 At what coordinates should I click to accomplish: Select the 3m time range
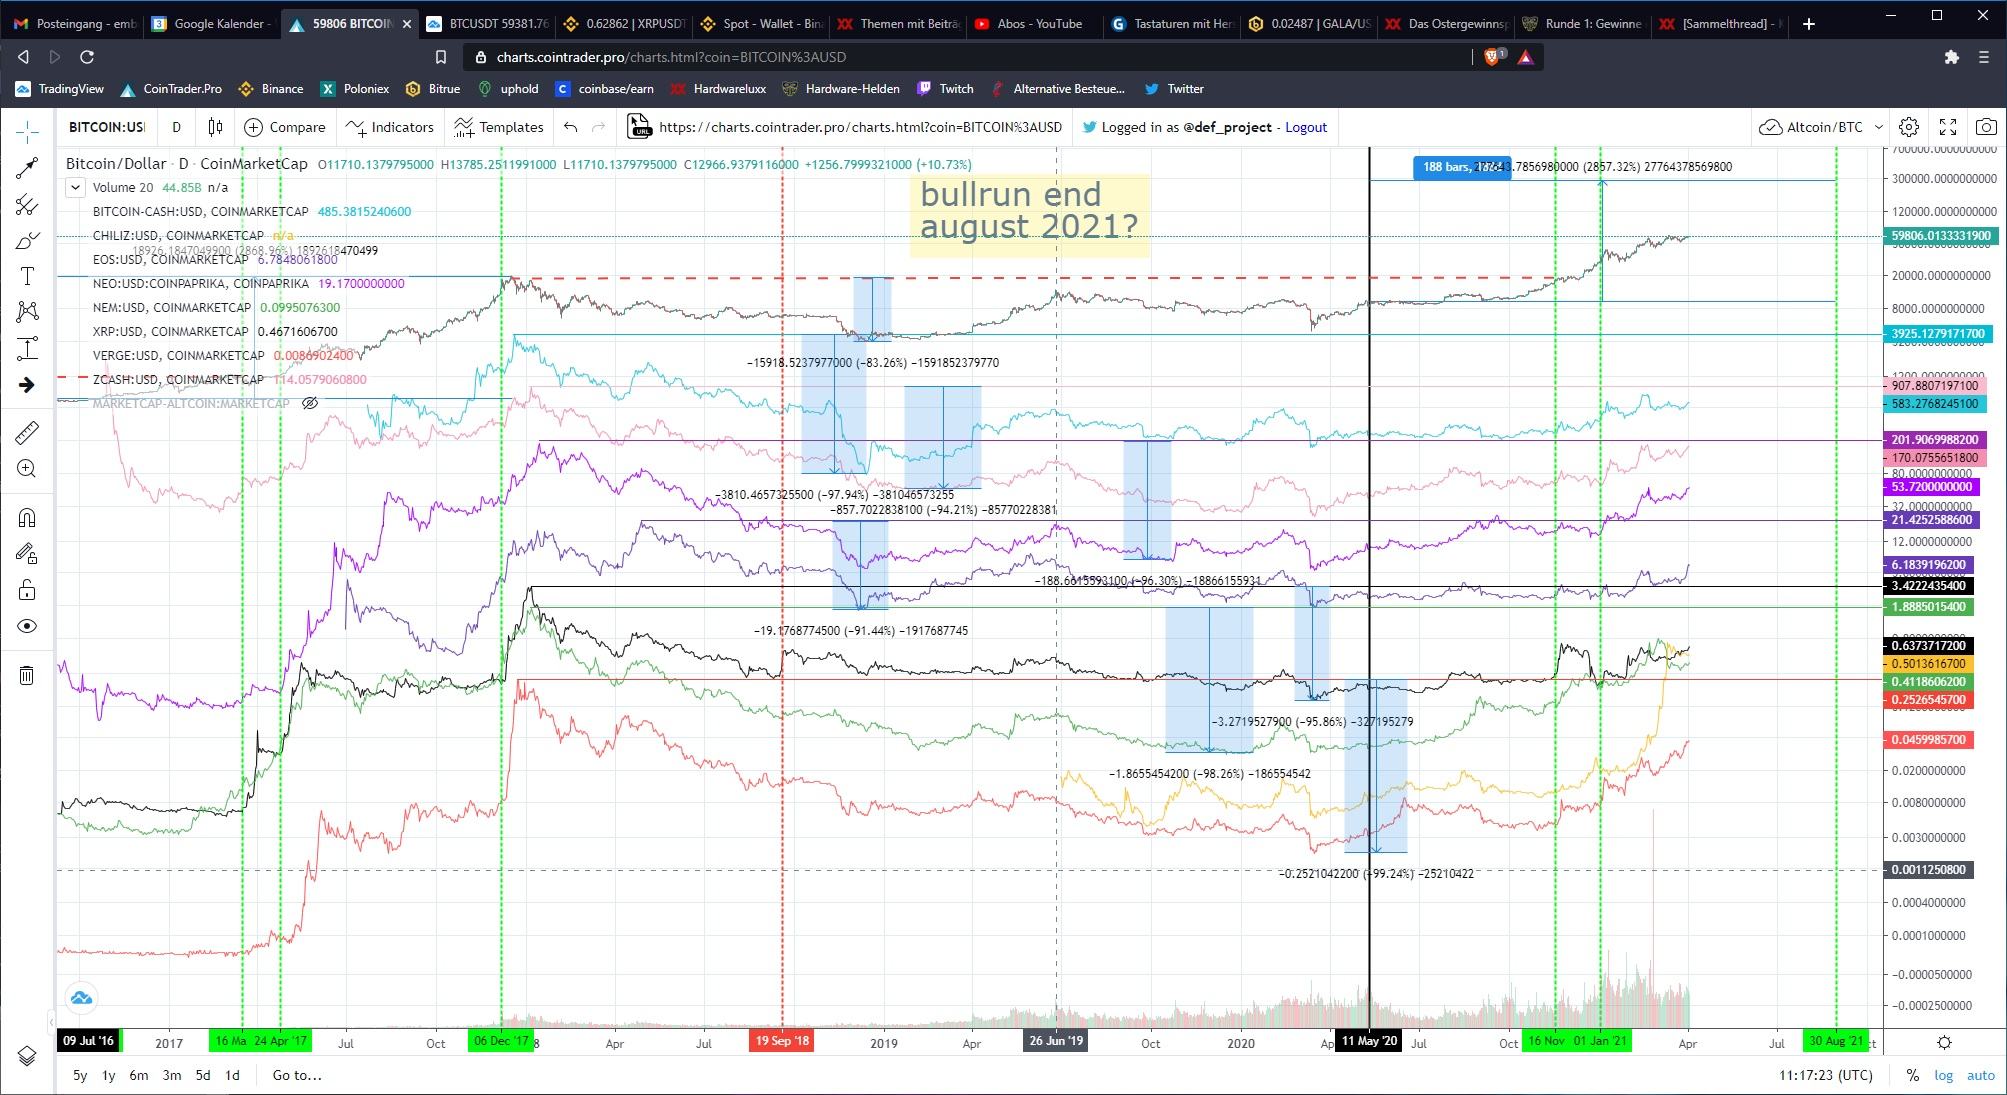(x=171, y=1075)
